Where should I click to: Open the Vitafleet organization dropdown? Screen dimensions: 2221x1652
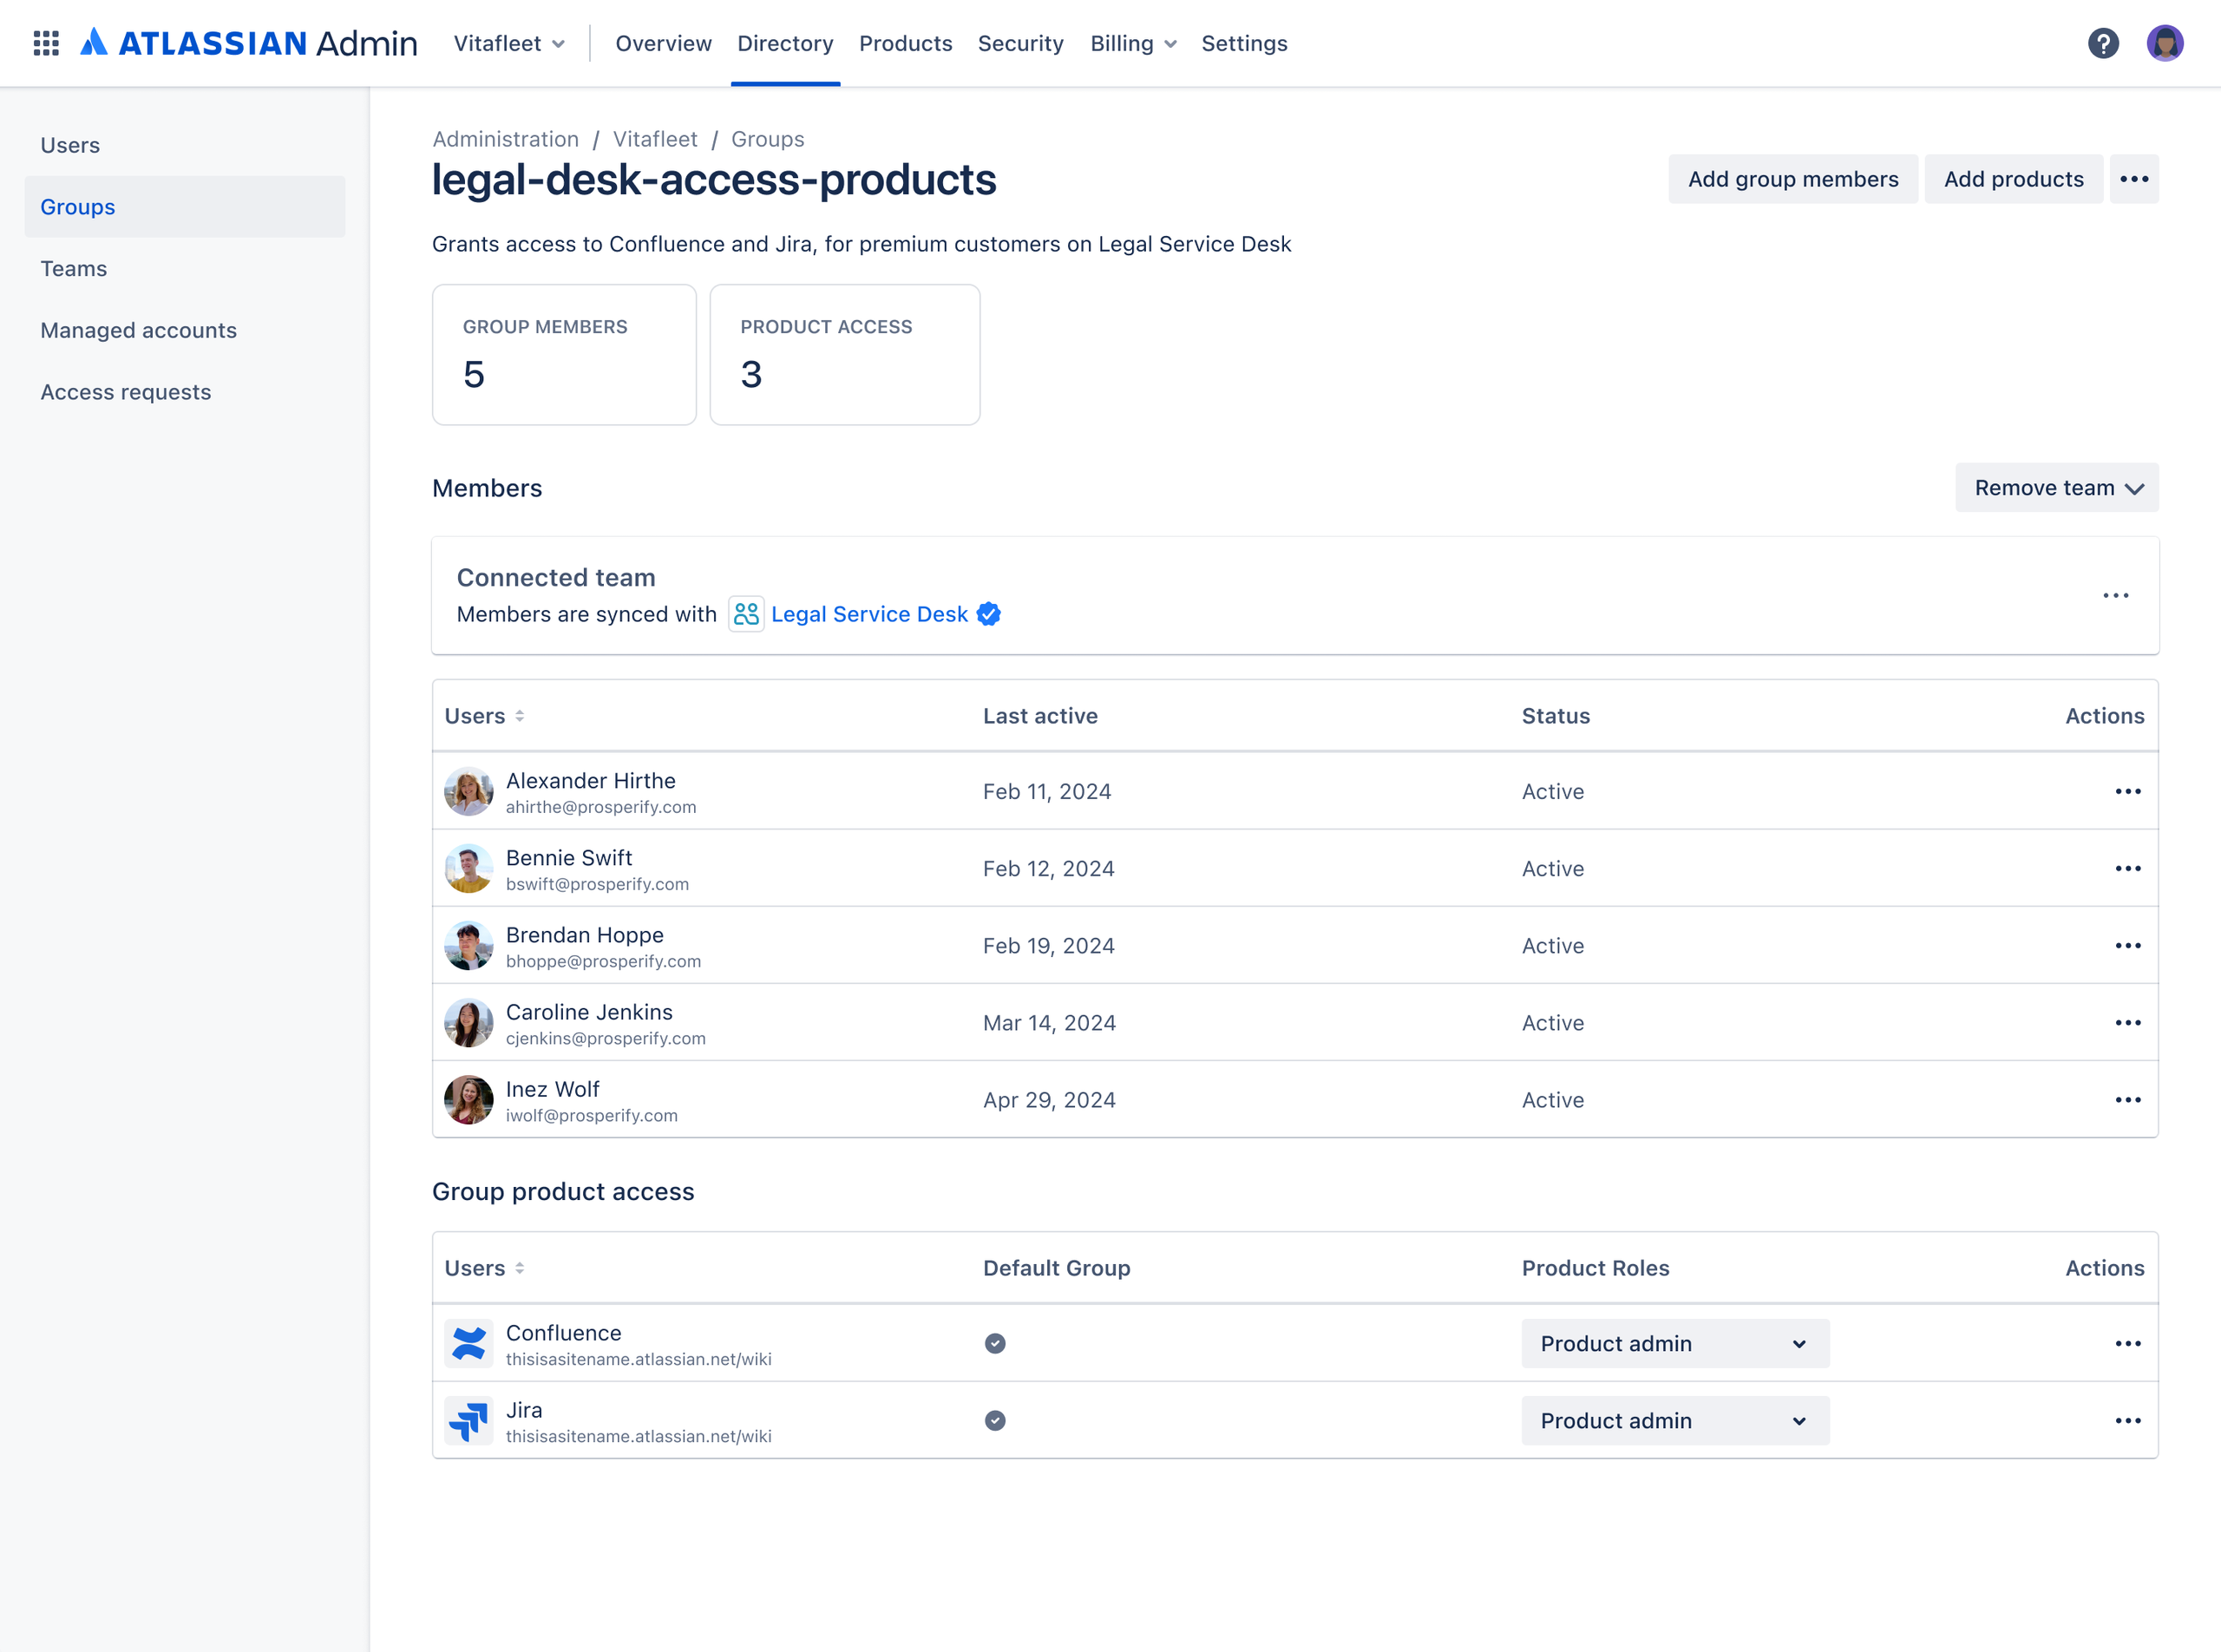508,43
